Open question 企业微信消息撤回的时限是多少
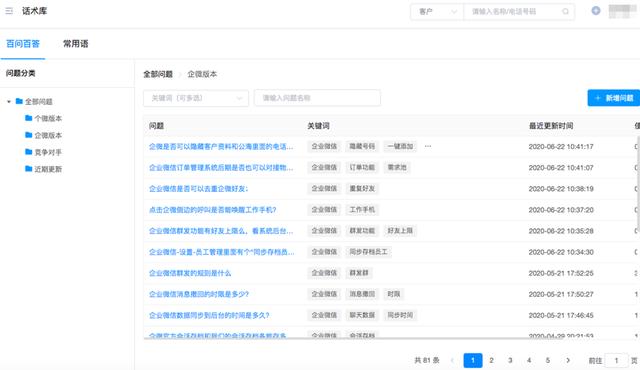This screenshot has width=640, height=370. click(199, 294)
